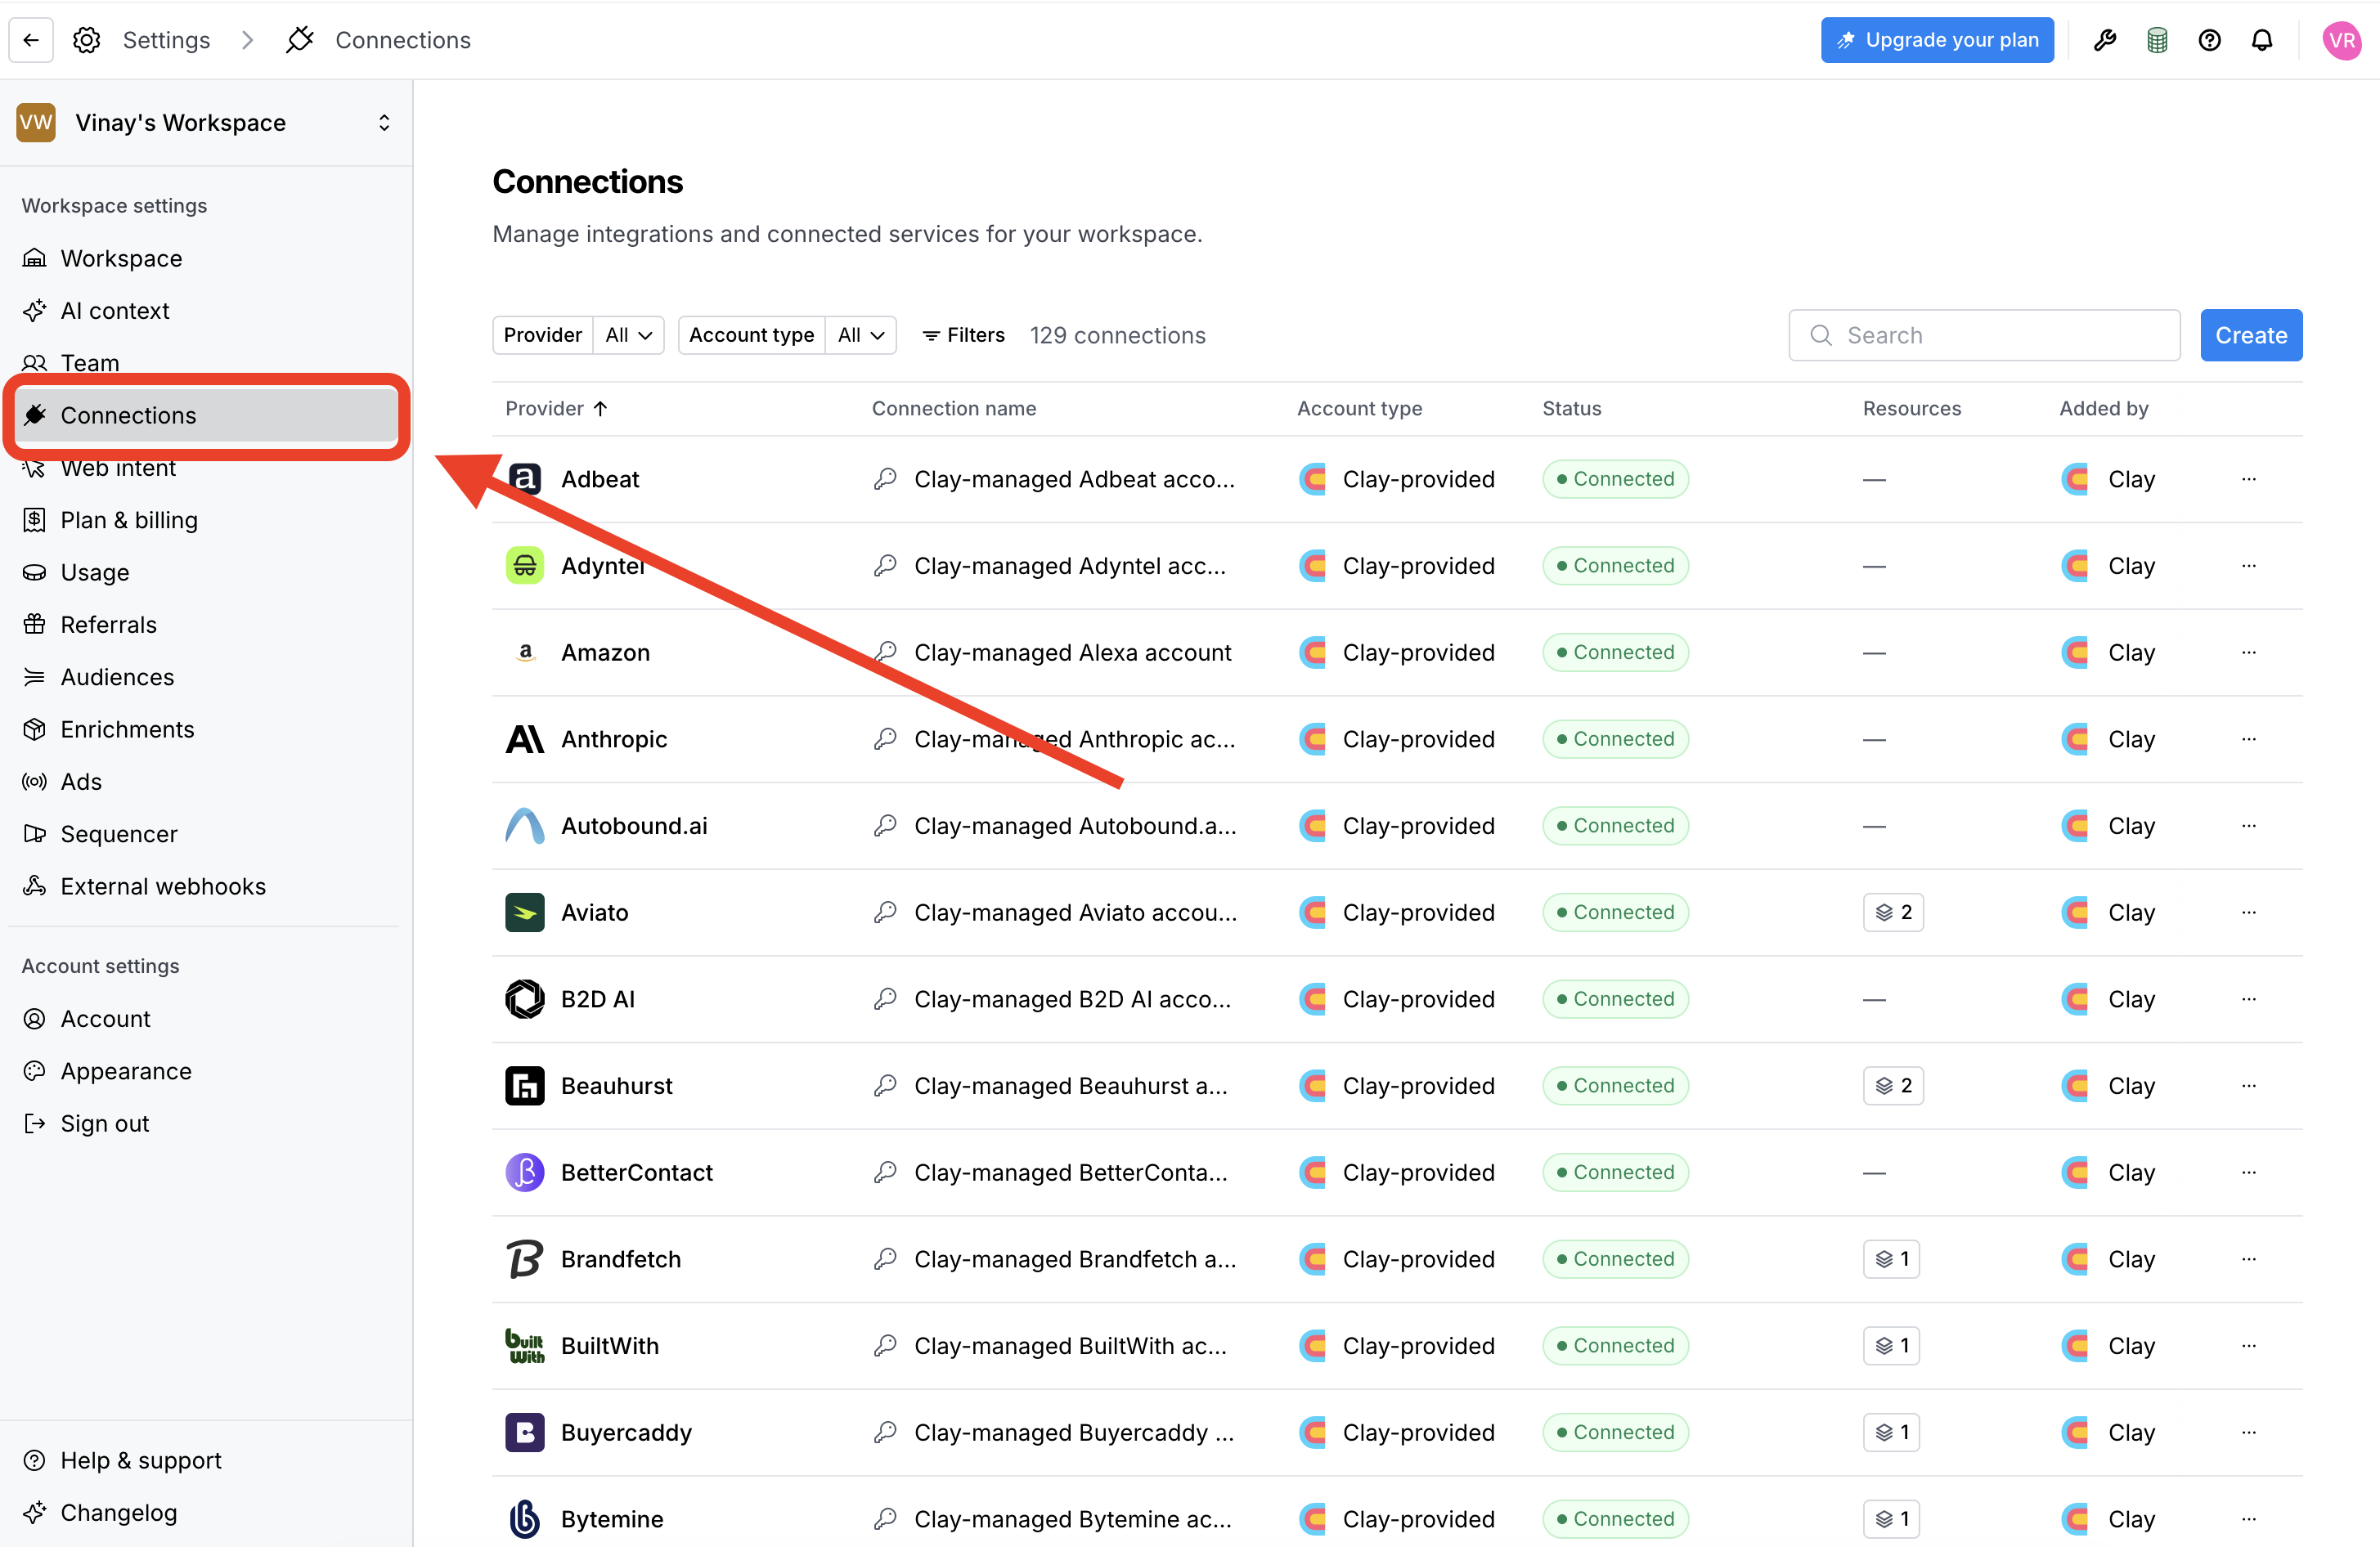Click the Connected status badge for Adbeat

[1615, 479]
